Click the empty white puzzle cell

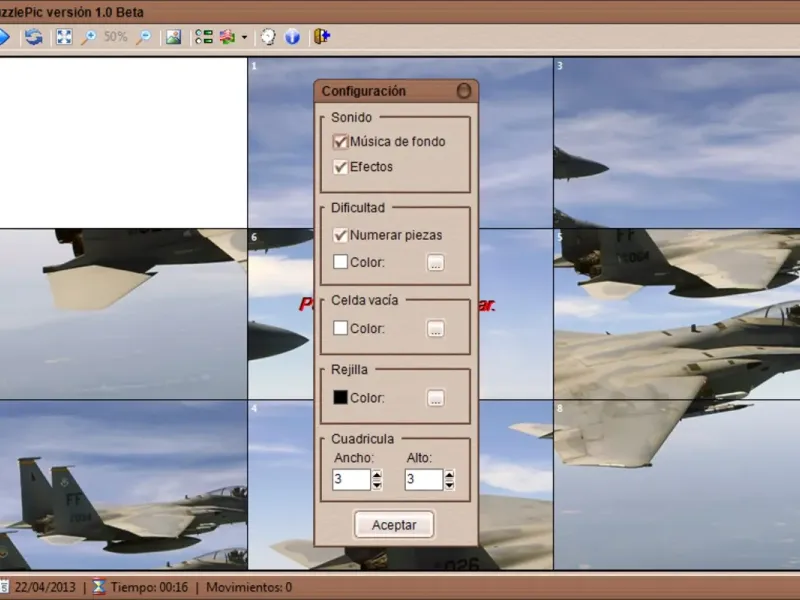tap(123, 143)
